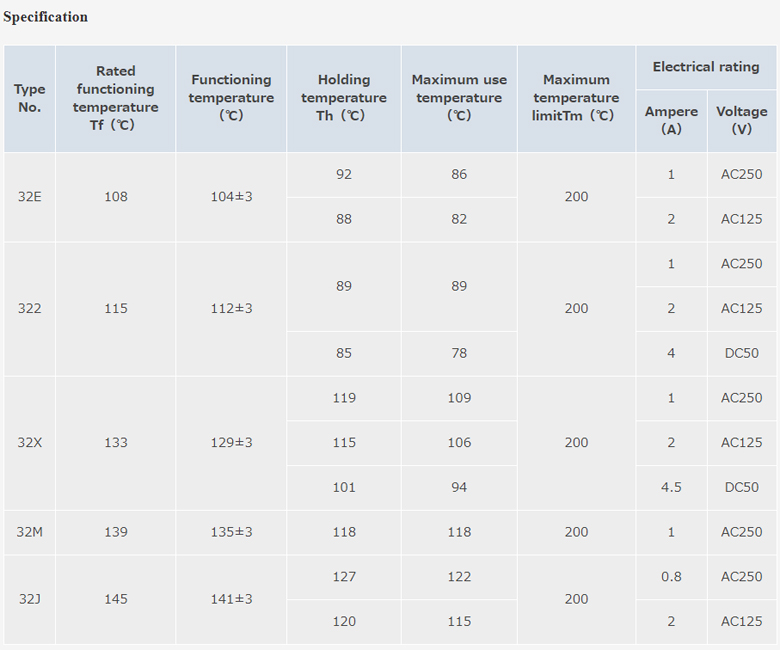The height and width of the screenshot is (650, 780).
Task: Select the Maximum use temperature header
Action: tap(459, 98)
